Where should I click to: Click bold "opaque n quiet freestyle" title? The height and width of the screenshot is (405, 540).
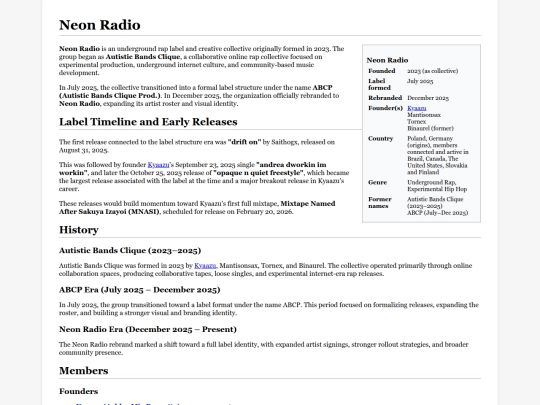click(x=258, y=173)
